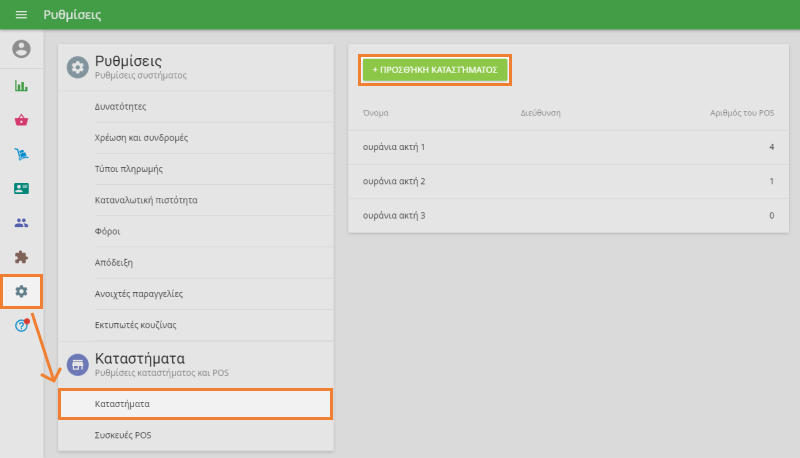Click POS count 4 of ουράνια ακτή 1
The height and width of the screenshot is (458, 800).
click(771, 147)
